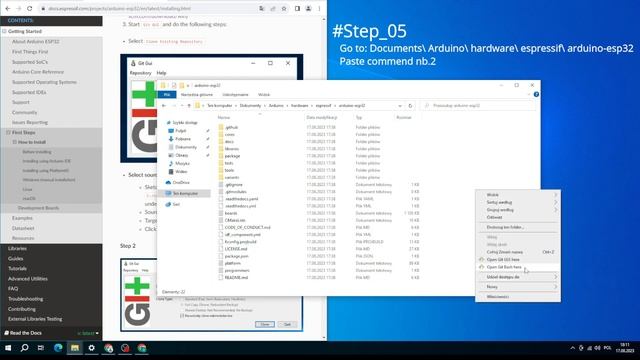The height and width of the screenshot is (360, 640).
Task: Bookmark this page with the star icon
Action: [284, 9]
